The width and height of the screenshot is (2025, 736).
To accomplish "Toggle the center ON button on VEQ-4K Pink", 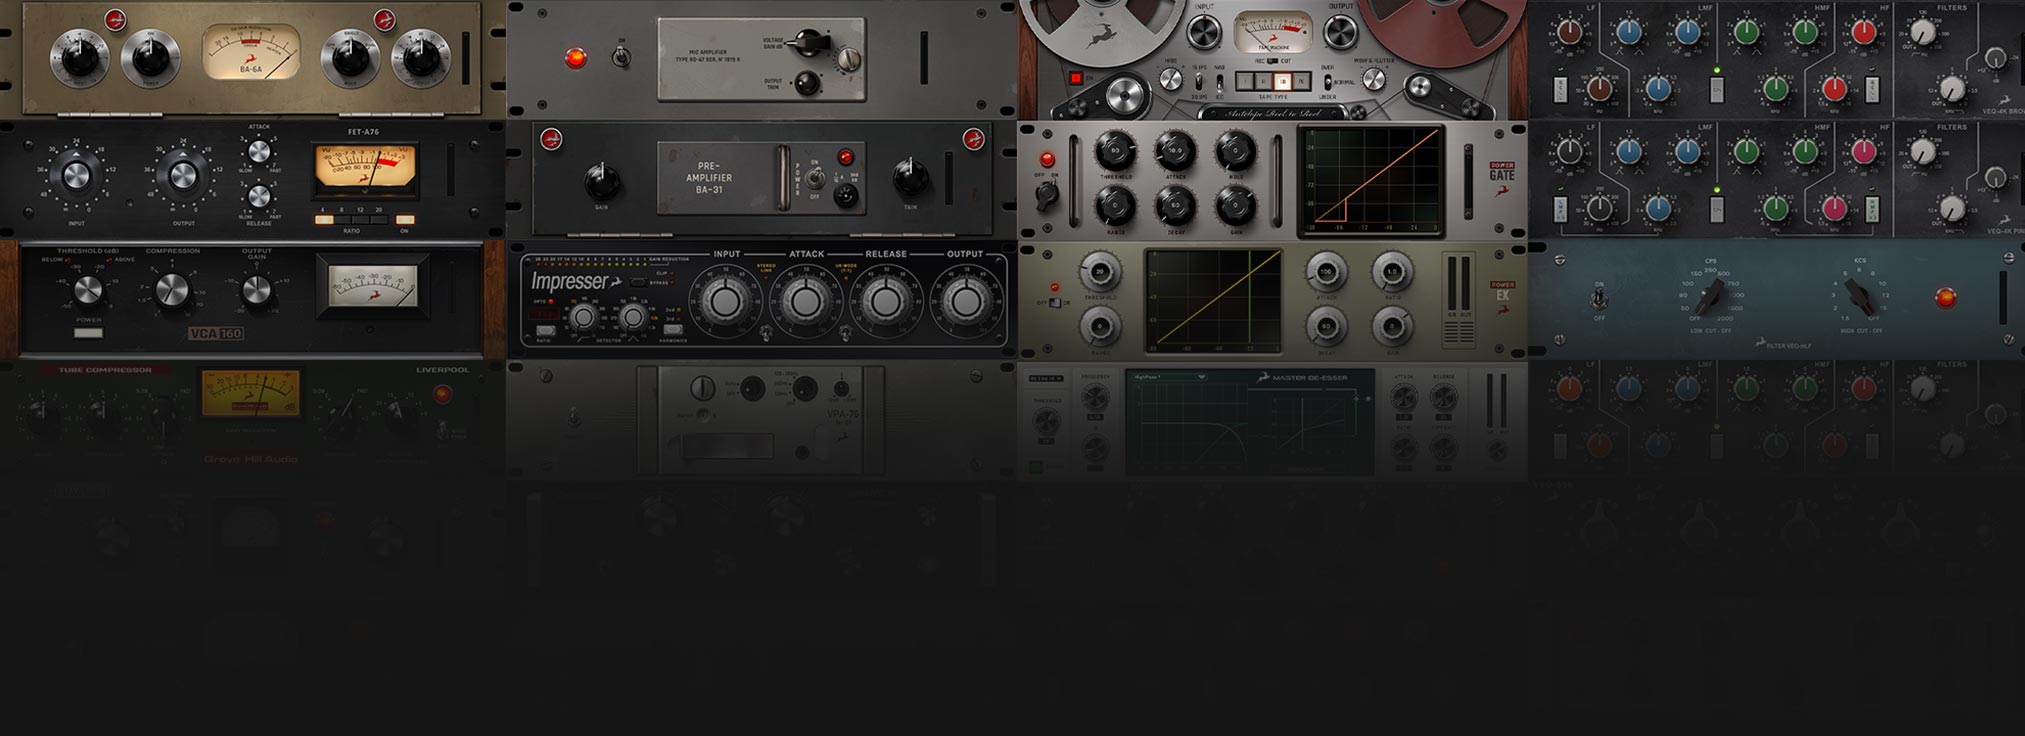I will [x=1716, y=209].
